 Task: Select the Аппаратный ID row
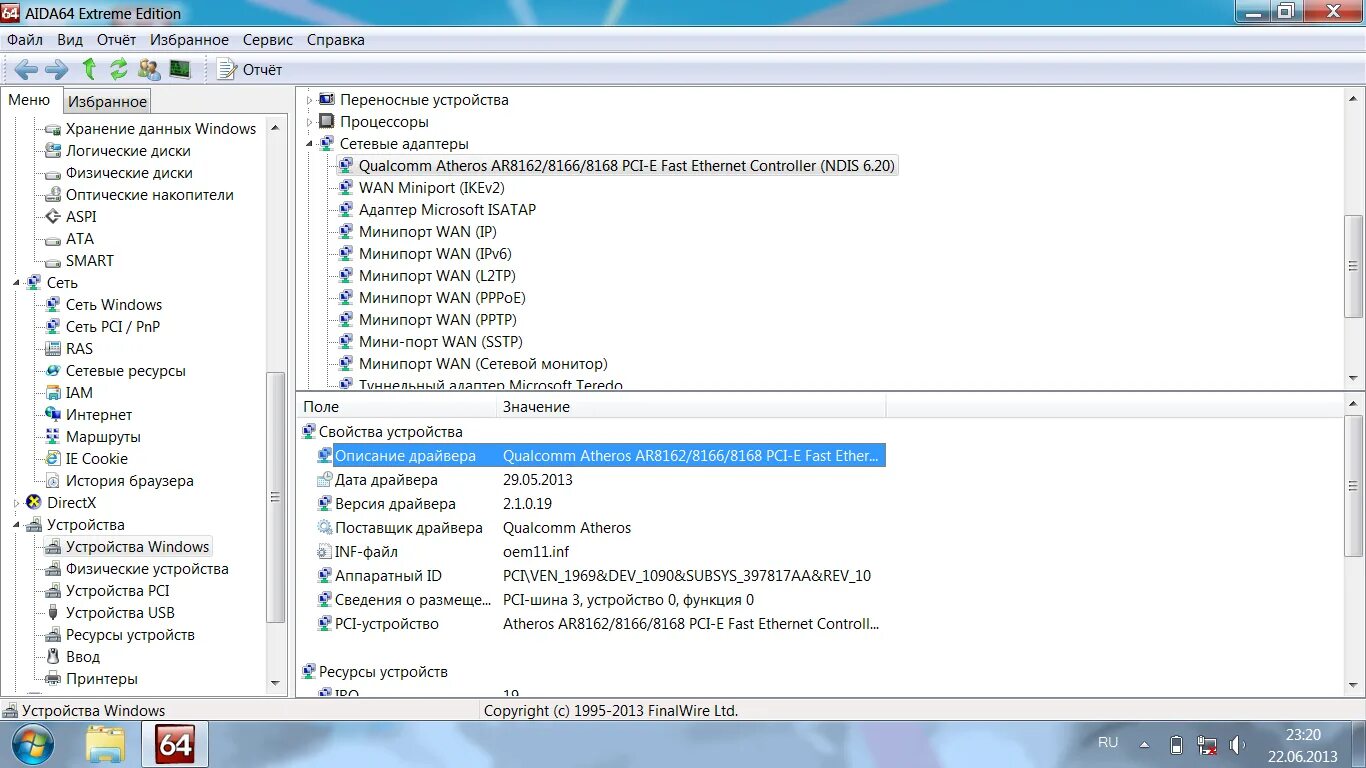[x=600, y=576]
